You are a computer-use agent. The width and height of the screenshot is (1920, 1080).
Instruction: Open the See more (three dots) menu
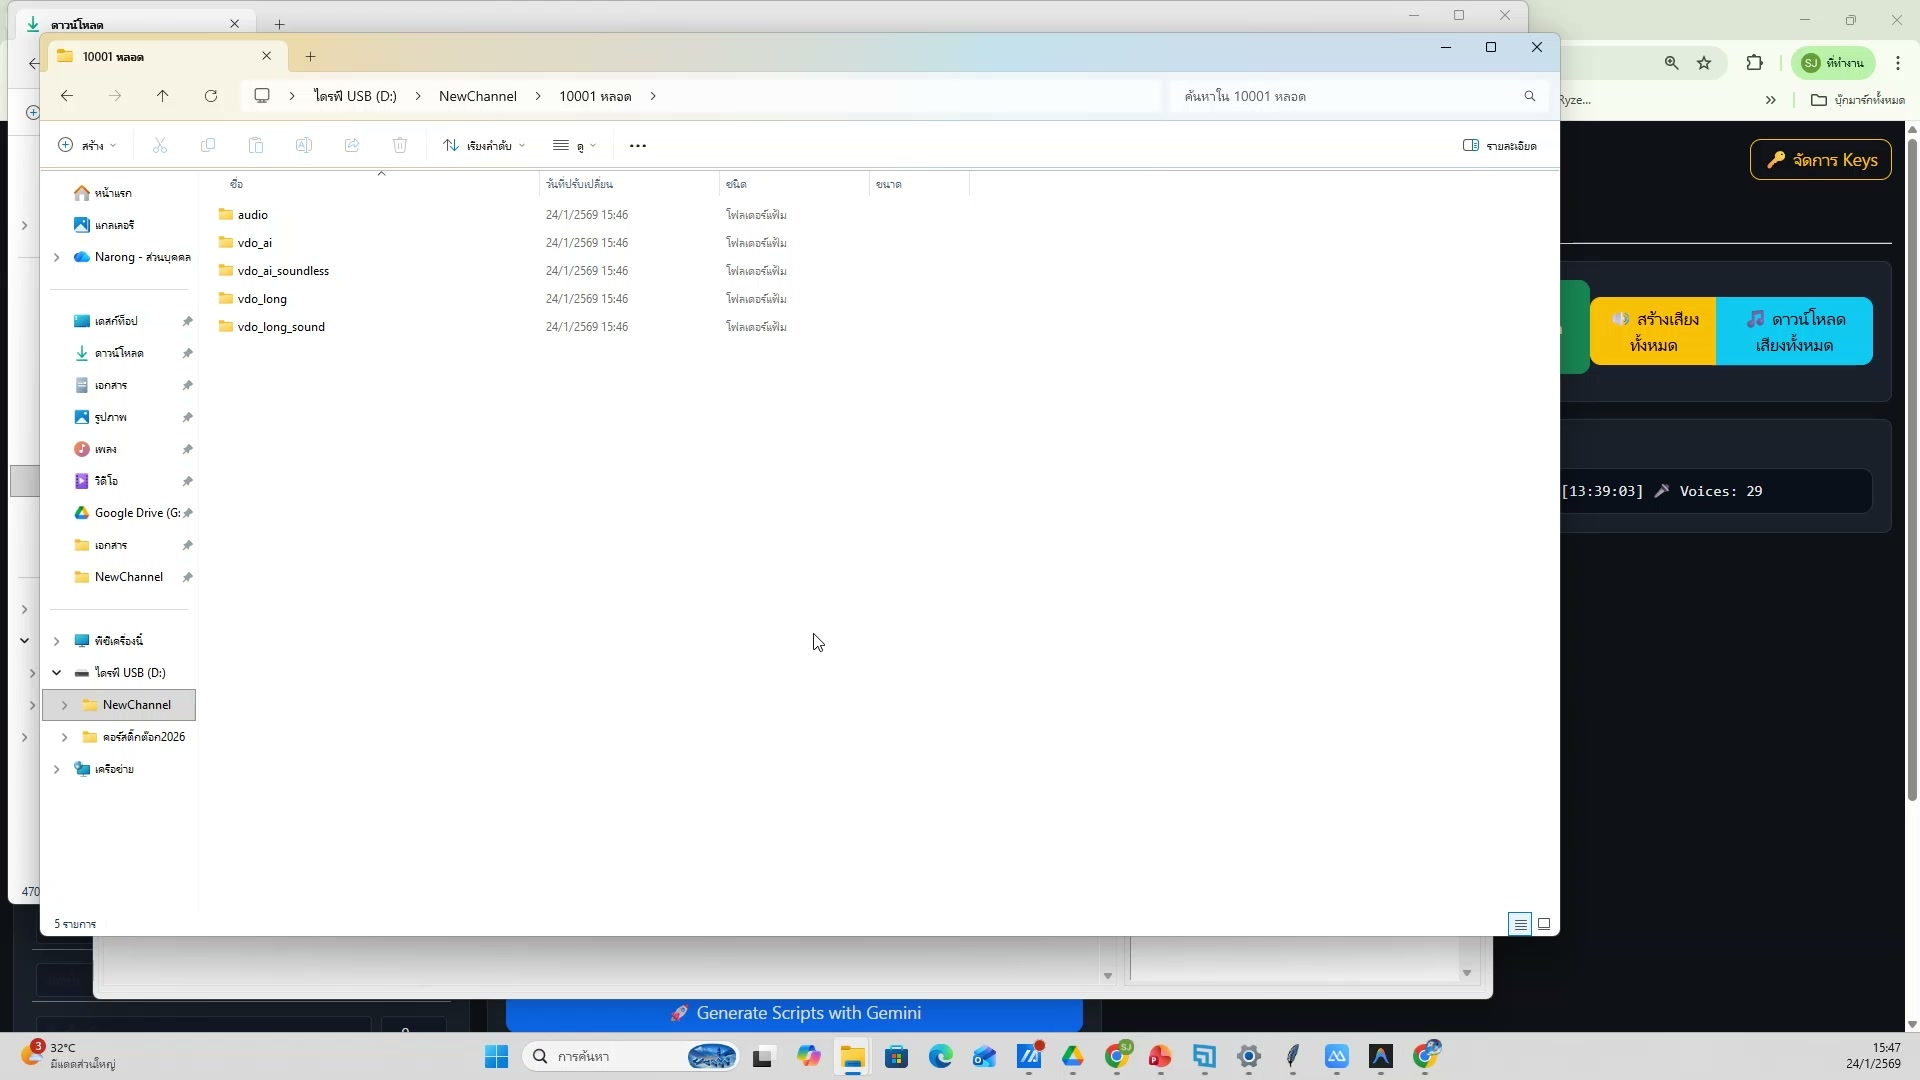click(638, 146)
